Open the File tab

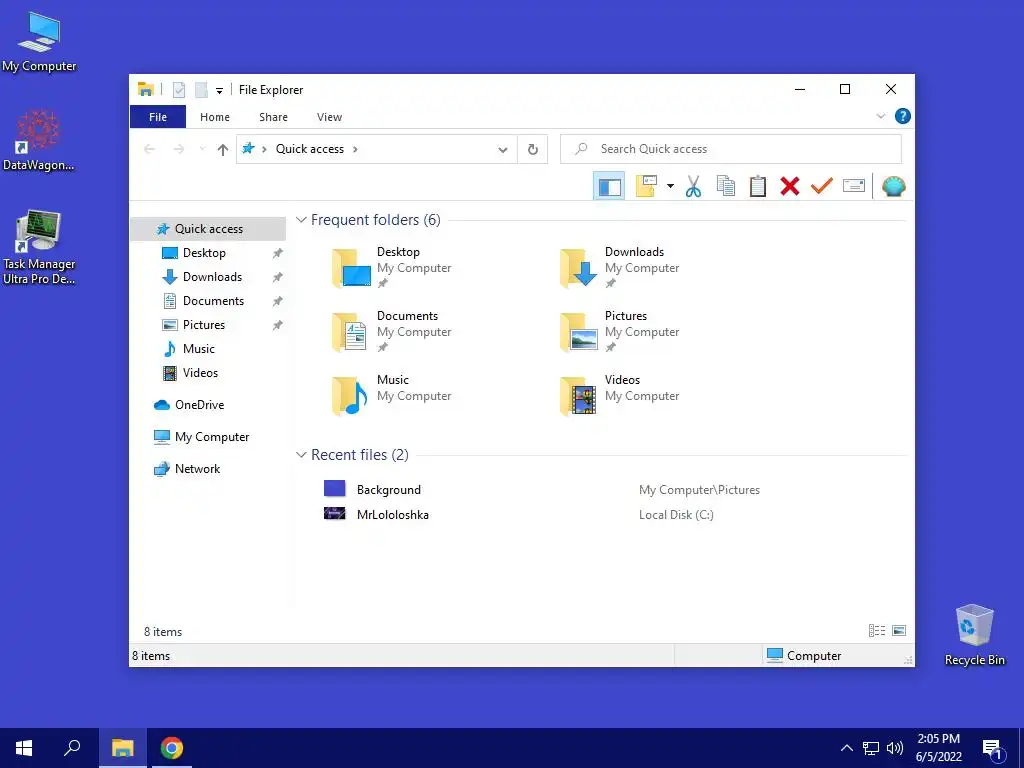pyautogui.click(x=158, y=117)
